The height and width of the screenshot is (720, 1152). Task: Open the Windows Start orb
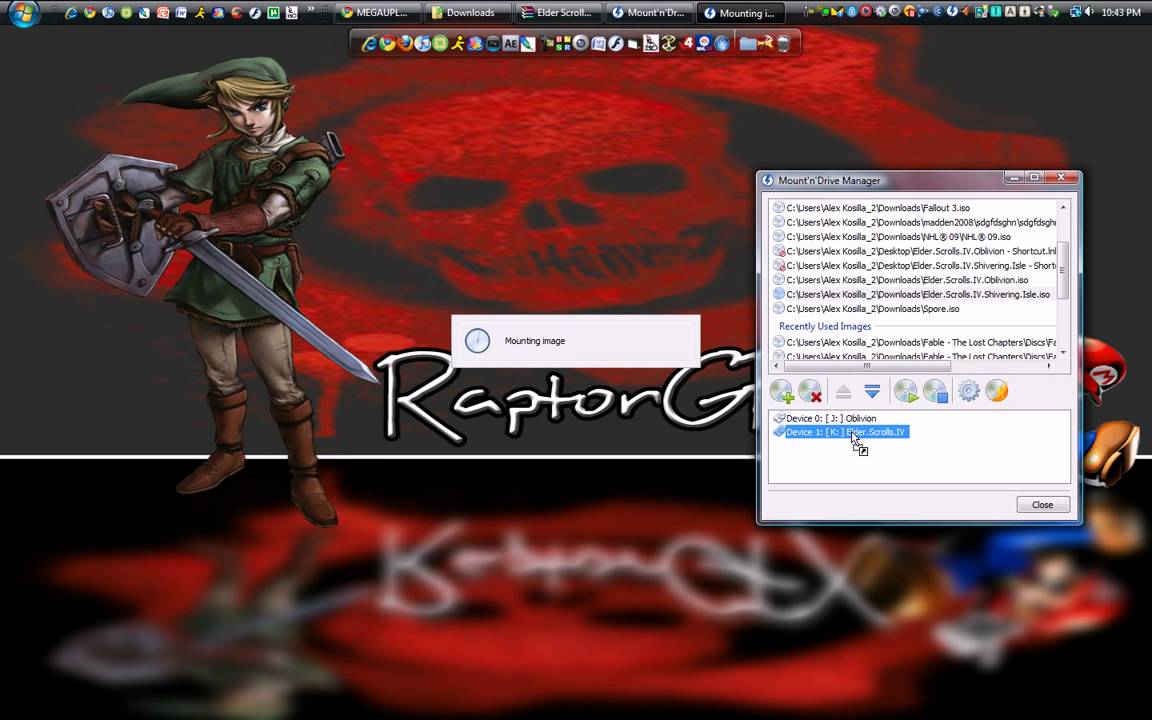[x=24, y=12]
